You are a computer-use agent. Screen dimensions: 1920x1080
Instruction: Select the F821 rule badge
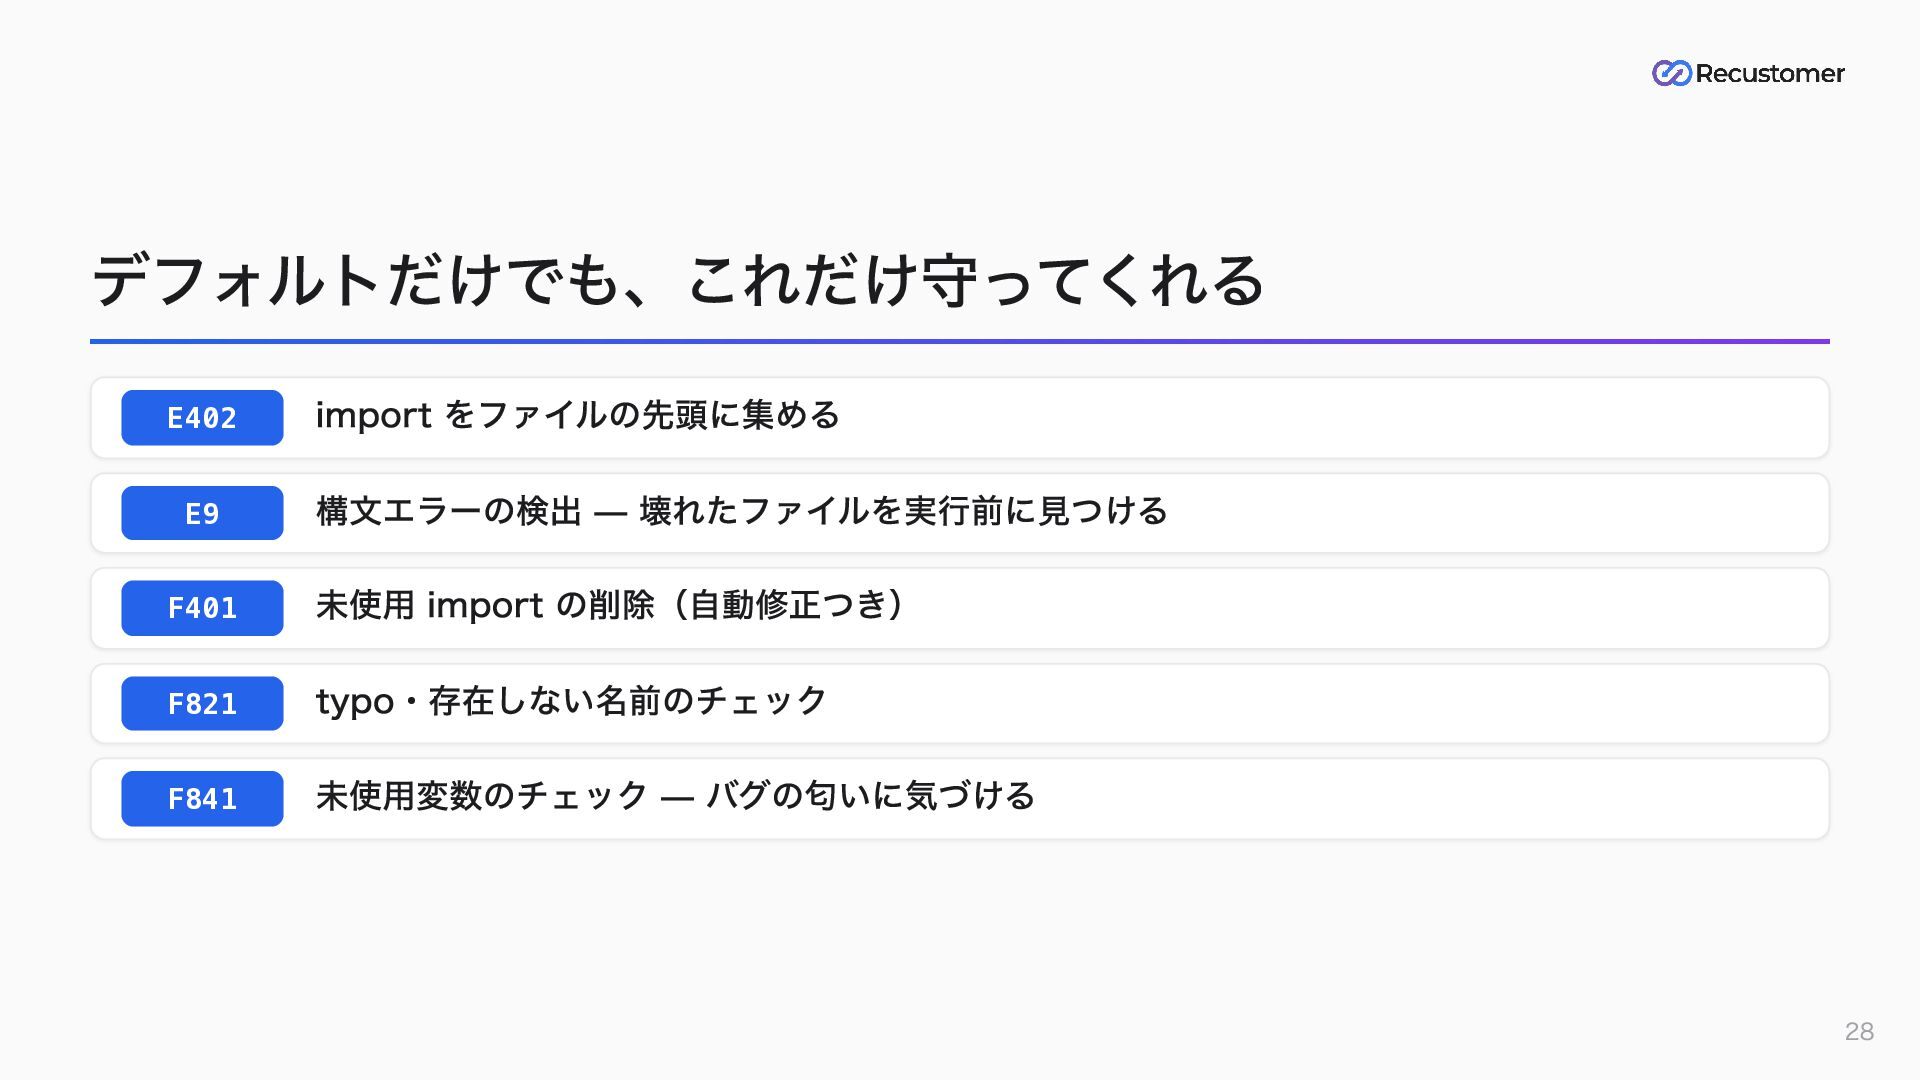(202, 704)
